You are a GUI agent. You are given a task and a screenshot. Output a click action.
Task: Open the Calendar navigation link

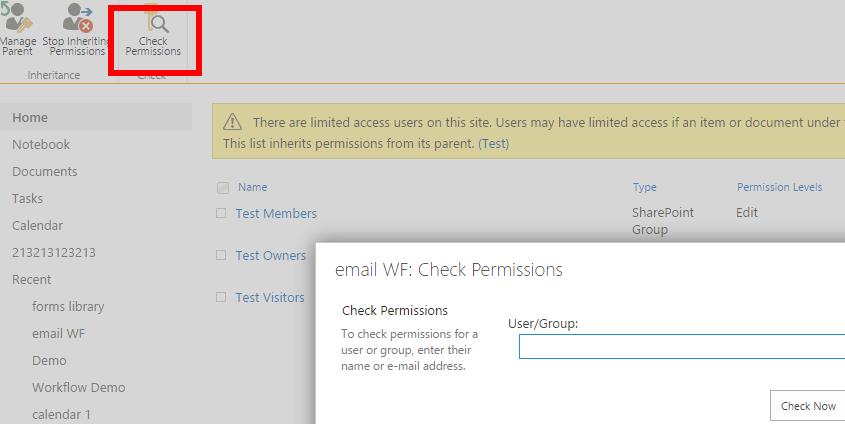(x=37, y=225)
